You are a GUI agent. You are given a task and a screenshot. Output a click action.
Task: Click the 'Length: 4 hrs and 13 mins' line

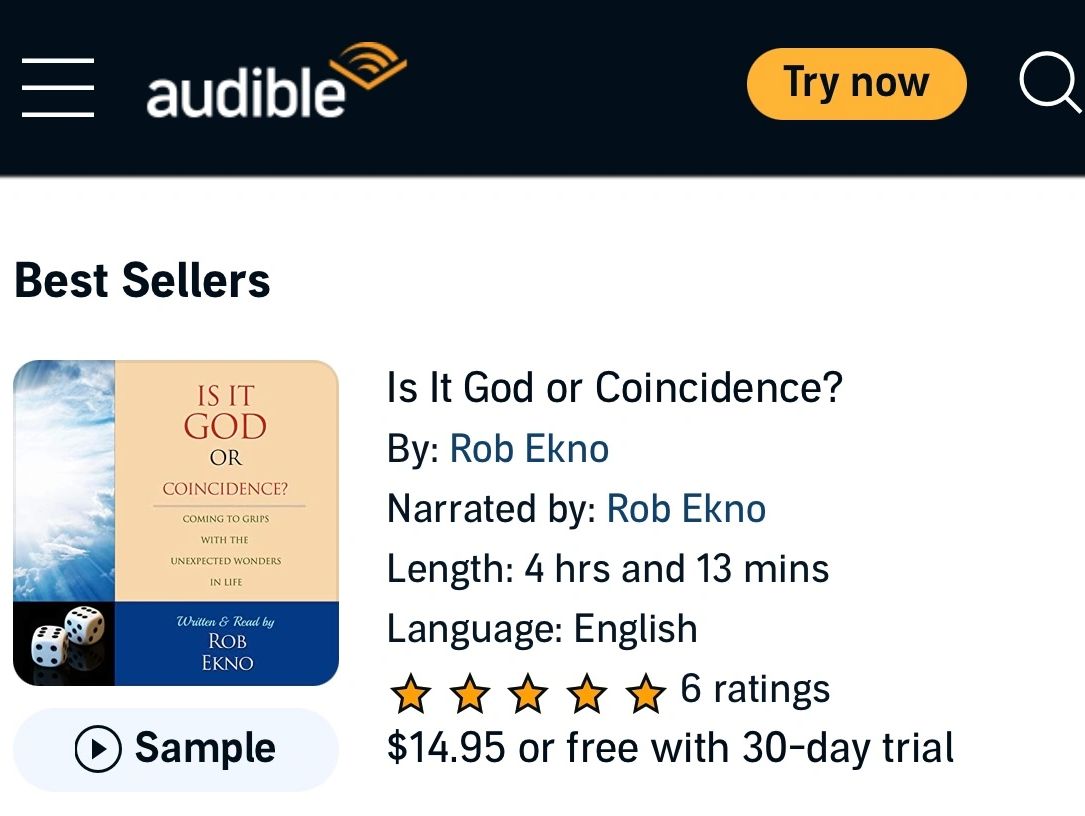pyautogui.click(x=608, y=569)
